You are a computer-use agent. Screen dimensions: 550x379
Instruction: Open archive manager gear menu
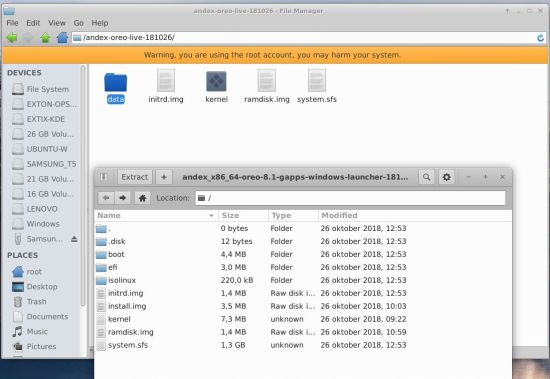point(447,177)
